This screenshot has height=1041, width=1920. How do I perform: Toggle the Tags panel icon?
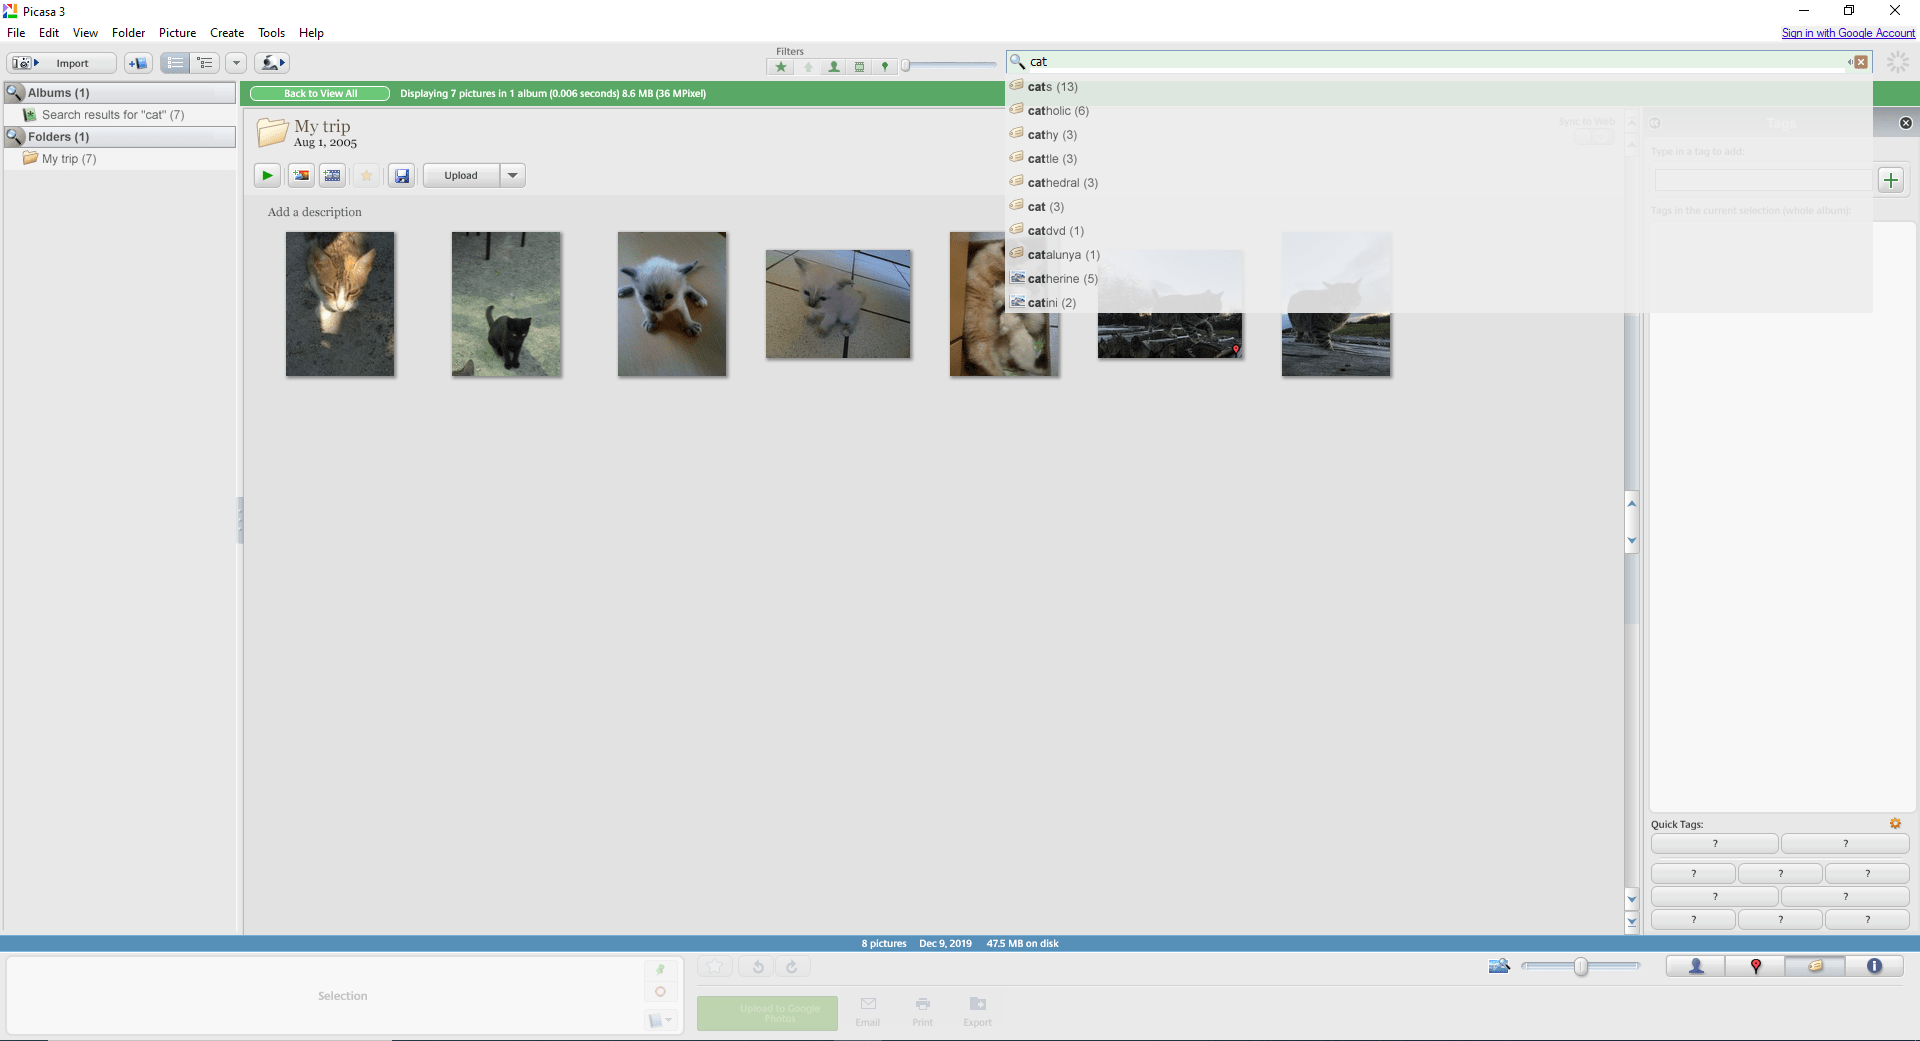click(1815, 966)
